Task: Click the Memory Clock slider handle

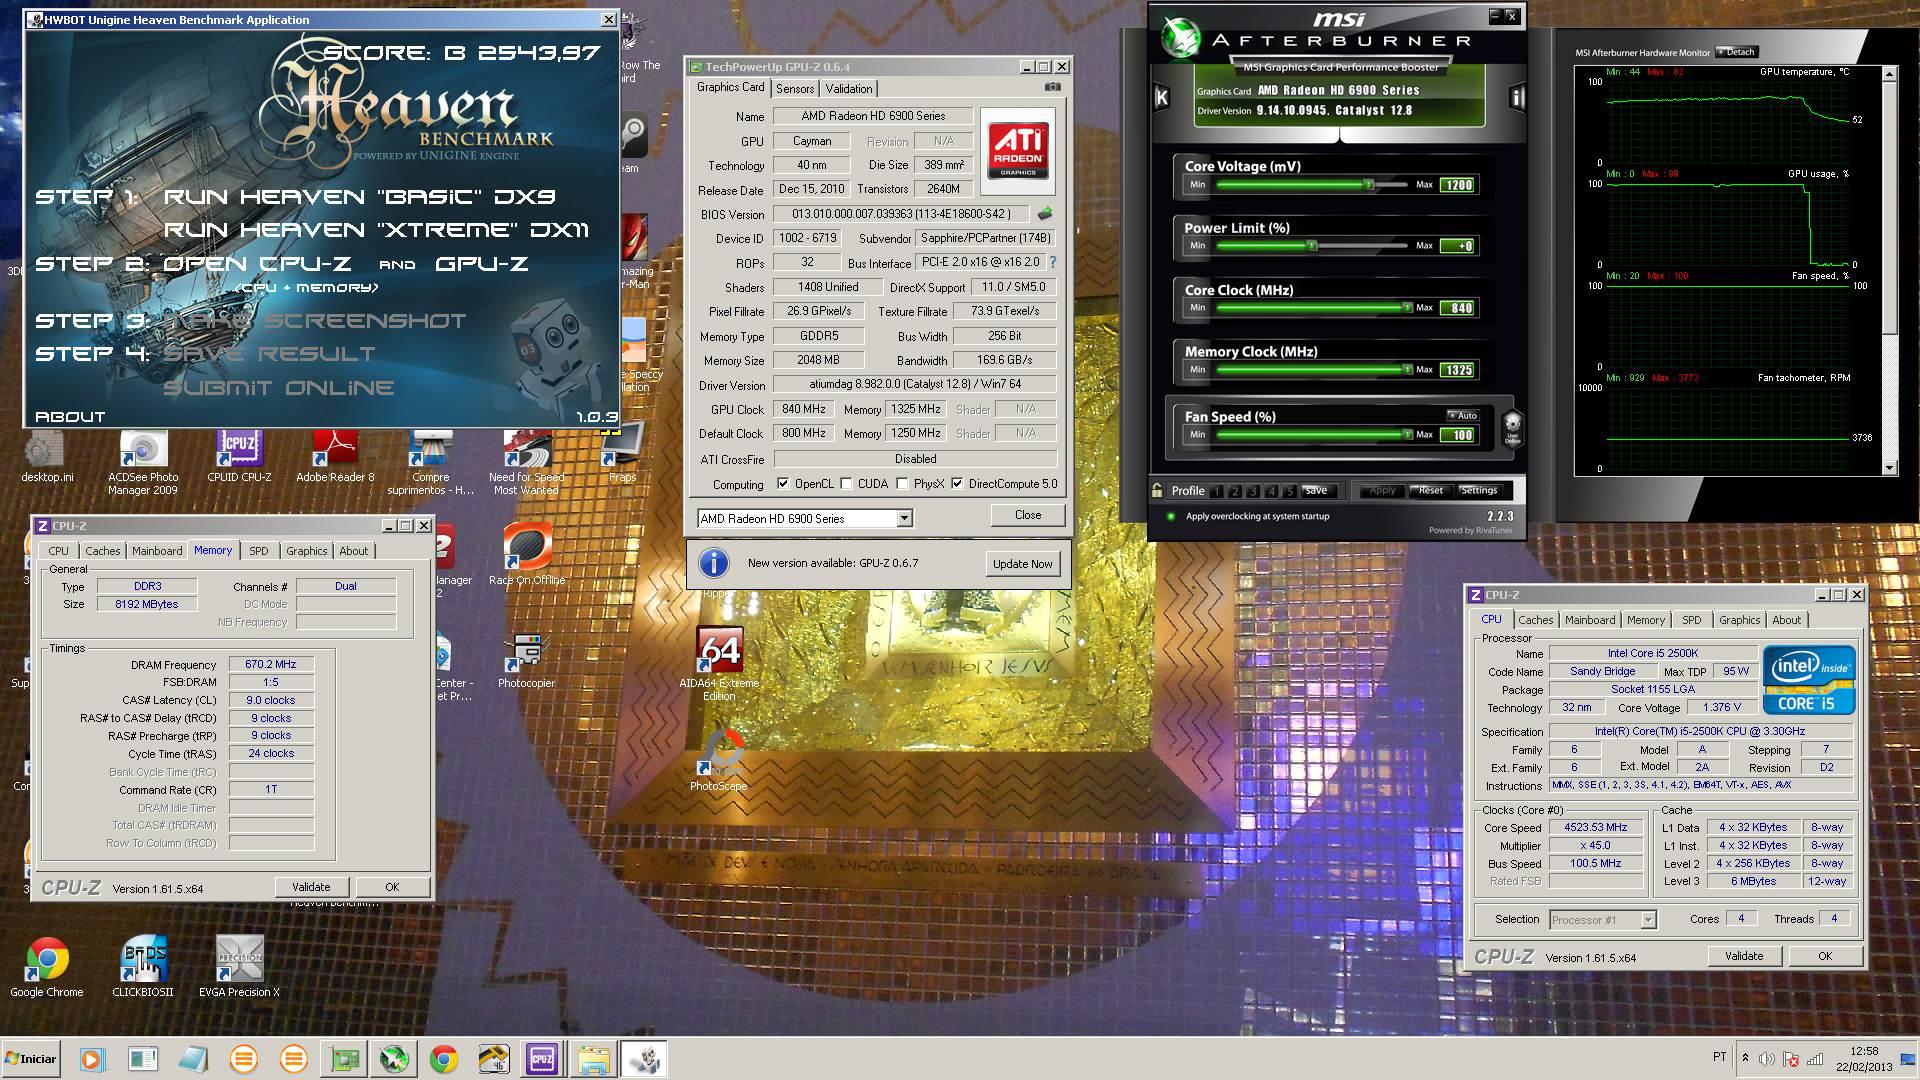Action: coord(1407,370)
